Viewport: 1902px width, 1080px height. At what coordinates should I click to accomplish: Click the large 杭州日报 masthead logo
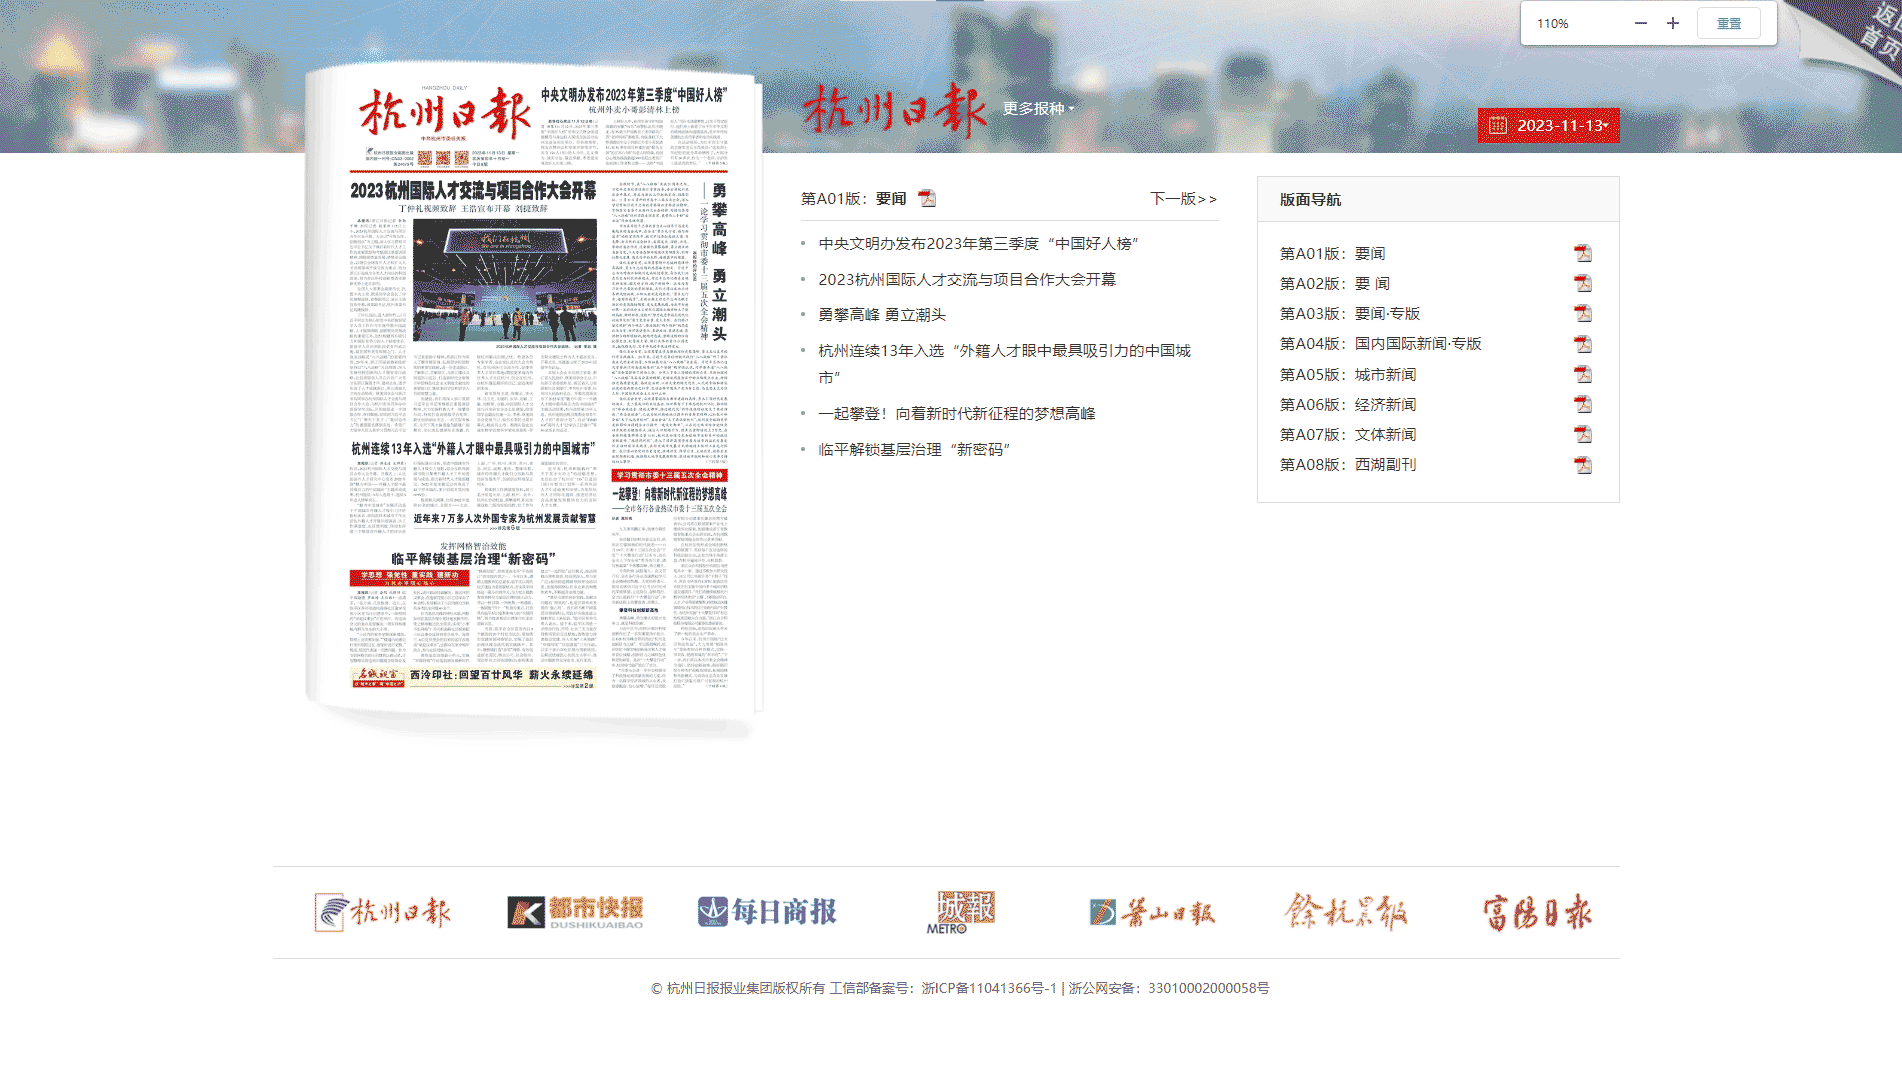pyautogui.click(x=895, y=110)
